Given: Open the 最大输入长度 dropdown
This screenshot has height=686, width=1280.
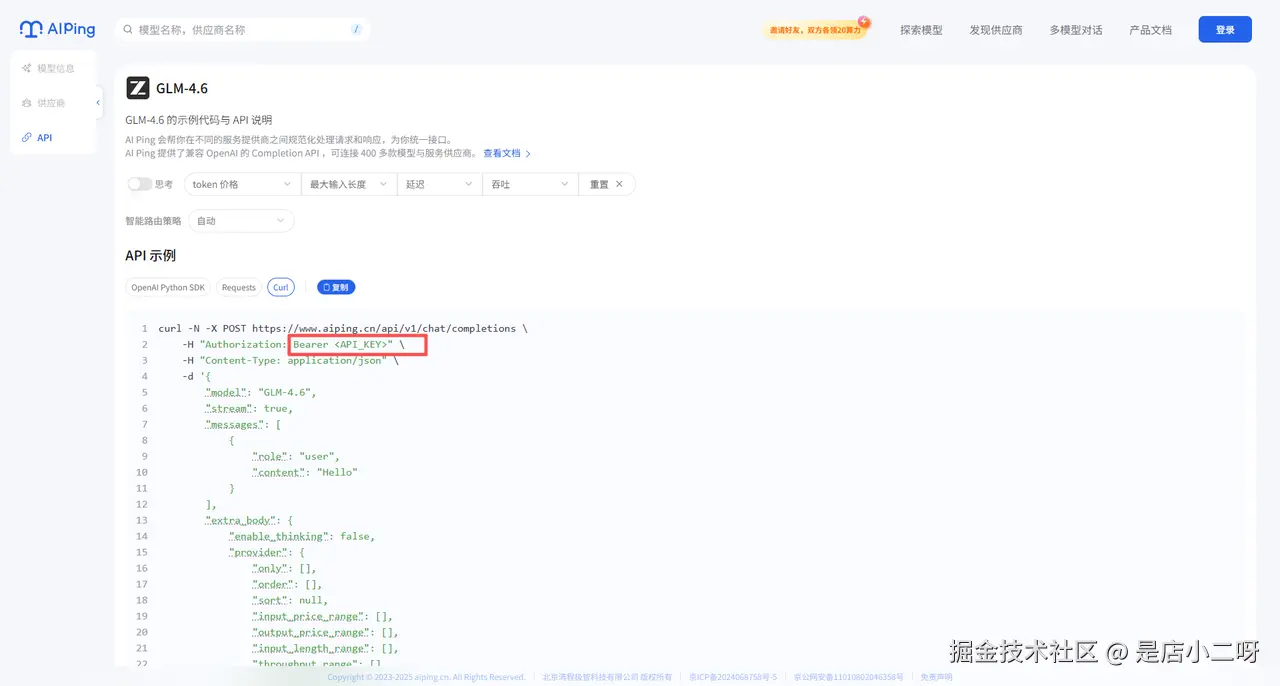Looking at the screenshot, I should click(x=350, y=184).
